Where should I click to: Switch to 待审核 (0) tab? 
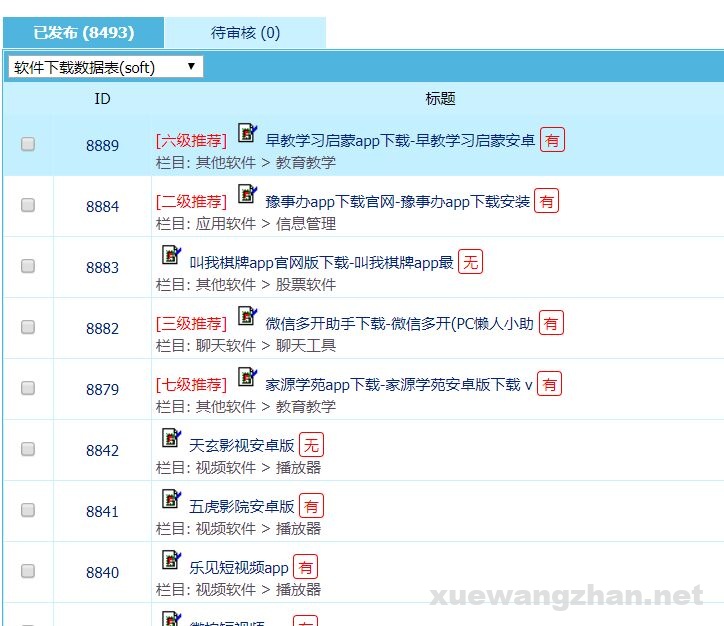245,32
